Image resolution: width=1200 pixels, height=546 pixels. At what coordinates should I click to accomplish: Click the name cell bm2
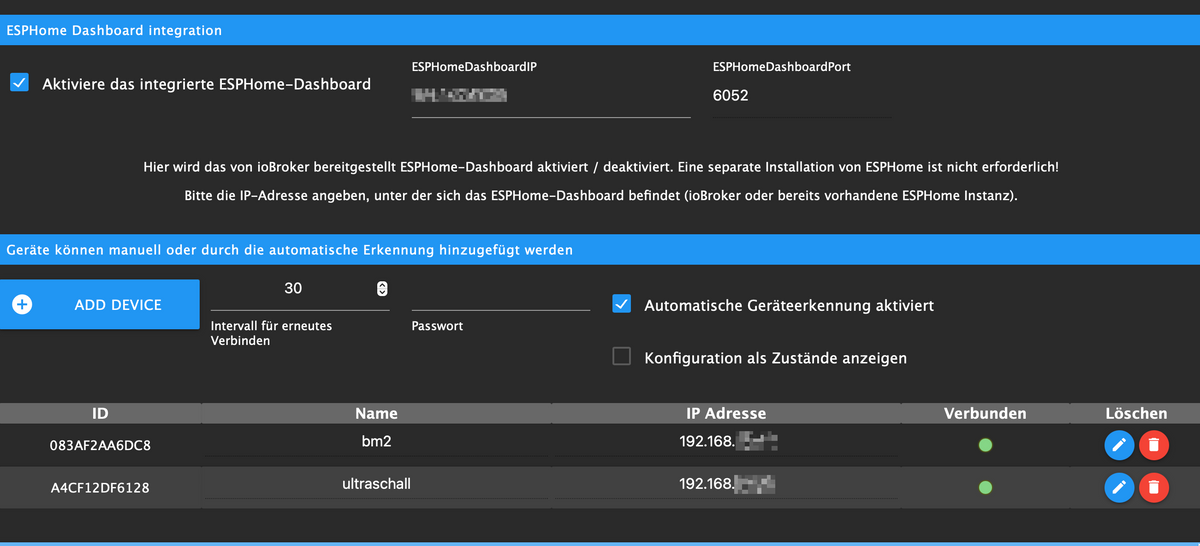(377, 441)
